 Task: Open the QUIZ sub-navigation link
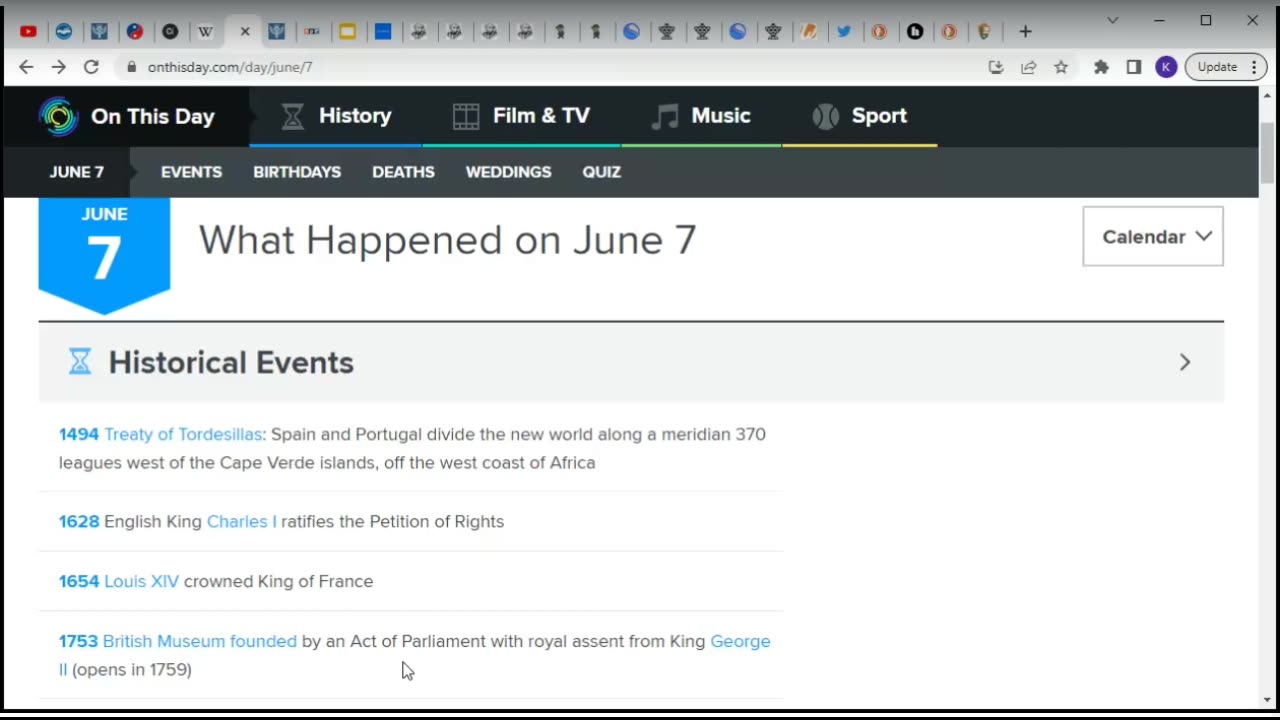[x=602, y=172]
